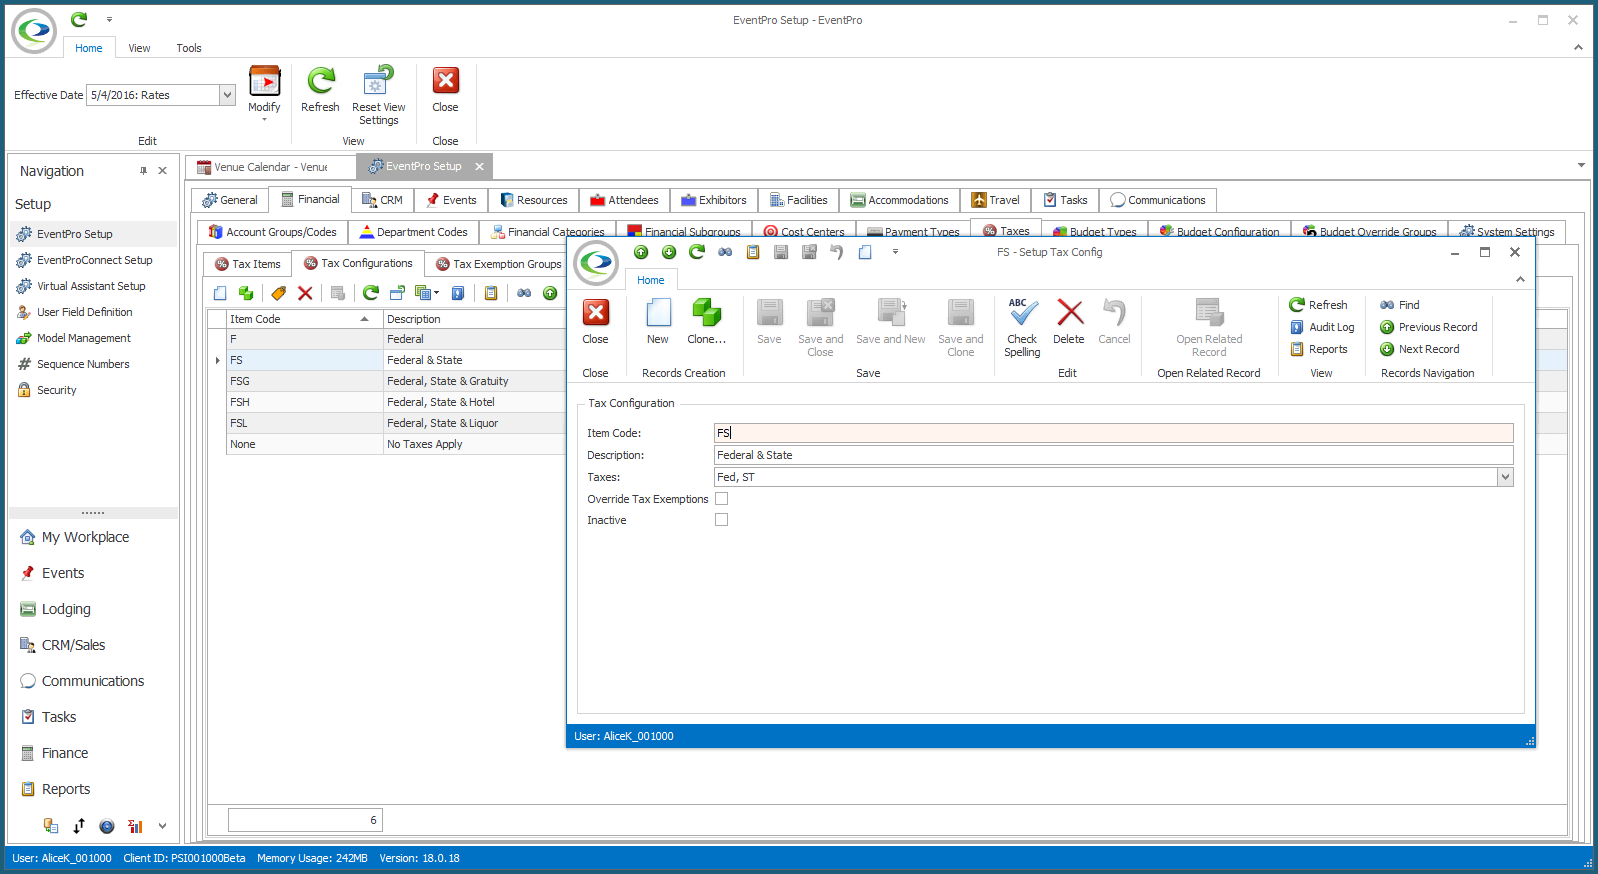Click the green clone cubes icon in the grid toolbar

click(x=246, y=293)
